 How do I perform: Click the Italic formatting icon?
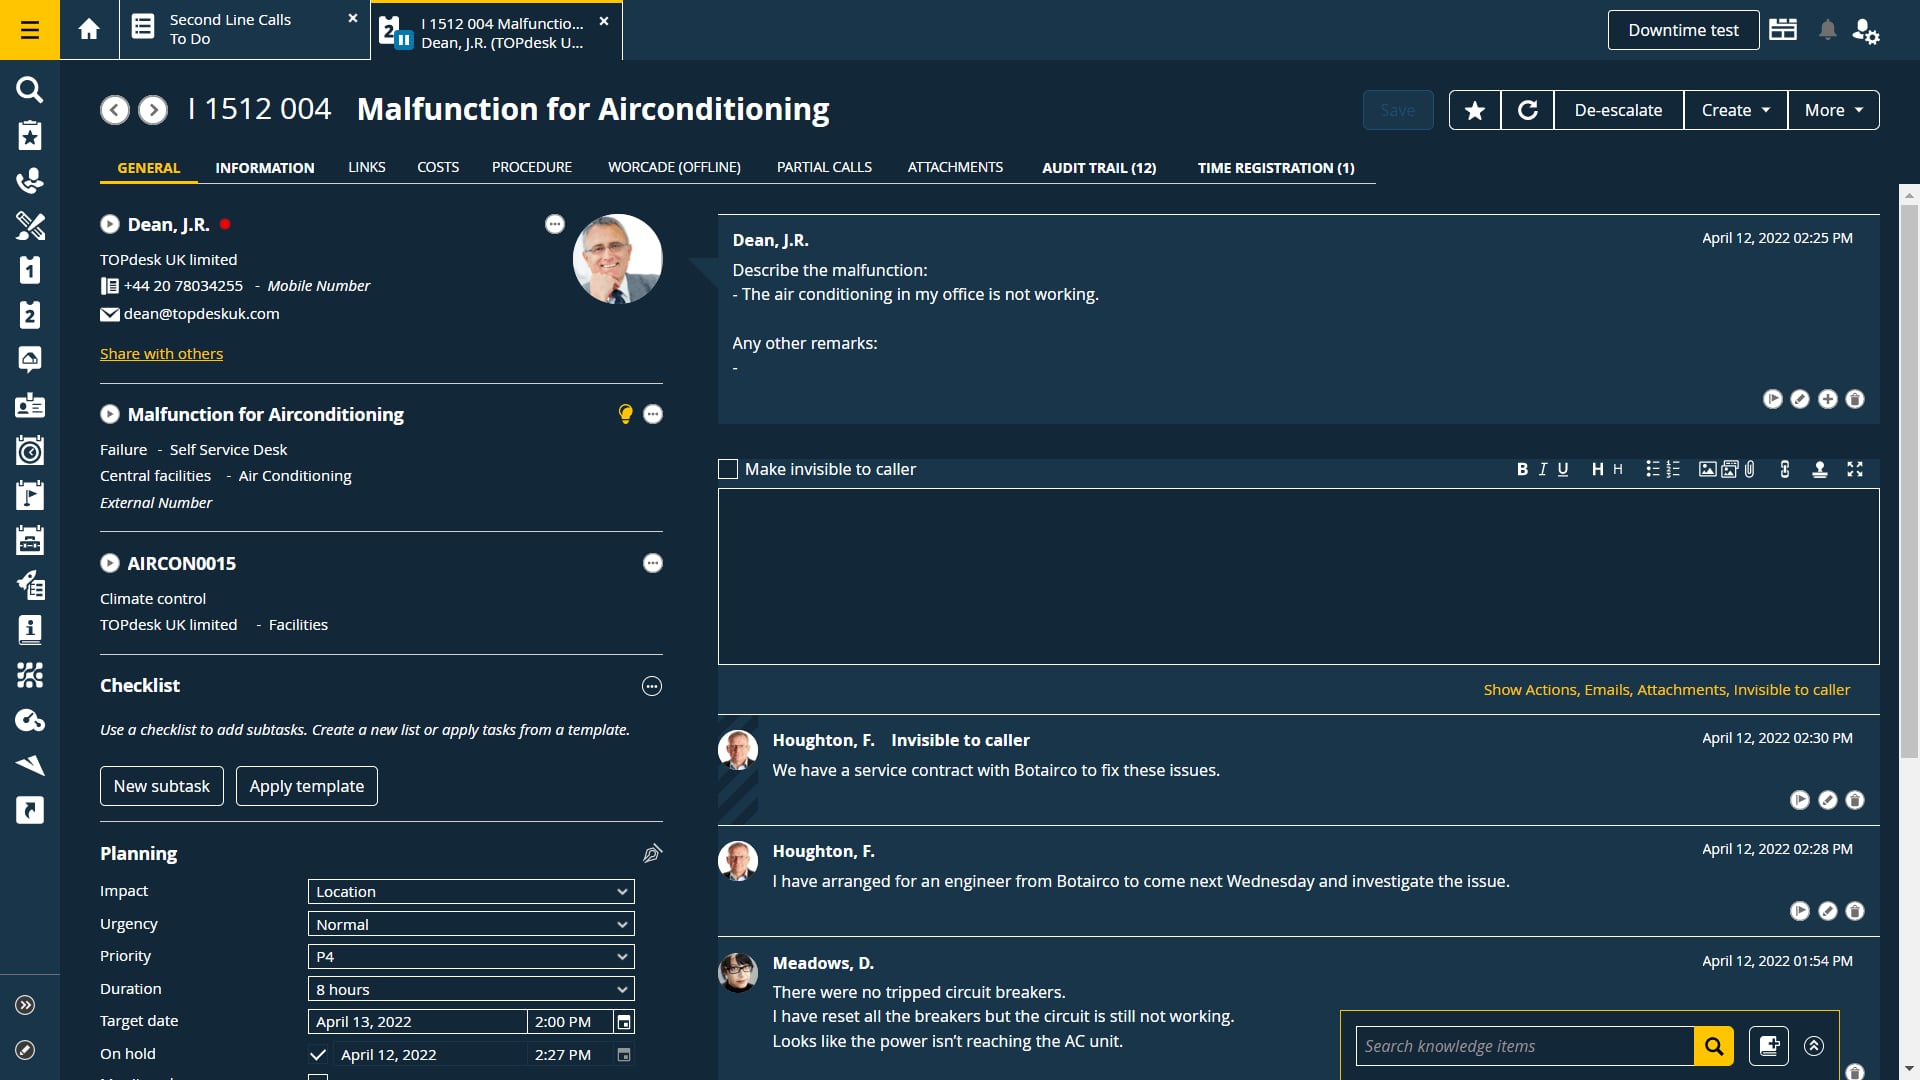pos(1542,469)
